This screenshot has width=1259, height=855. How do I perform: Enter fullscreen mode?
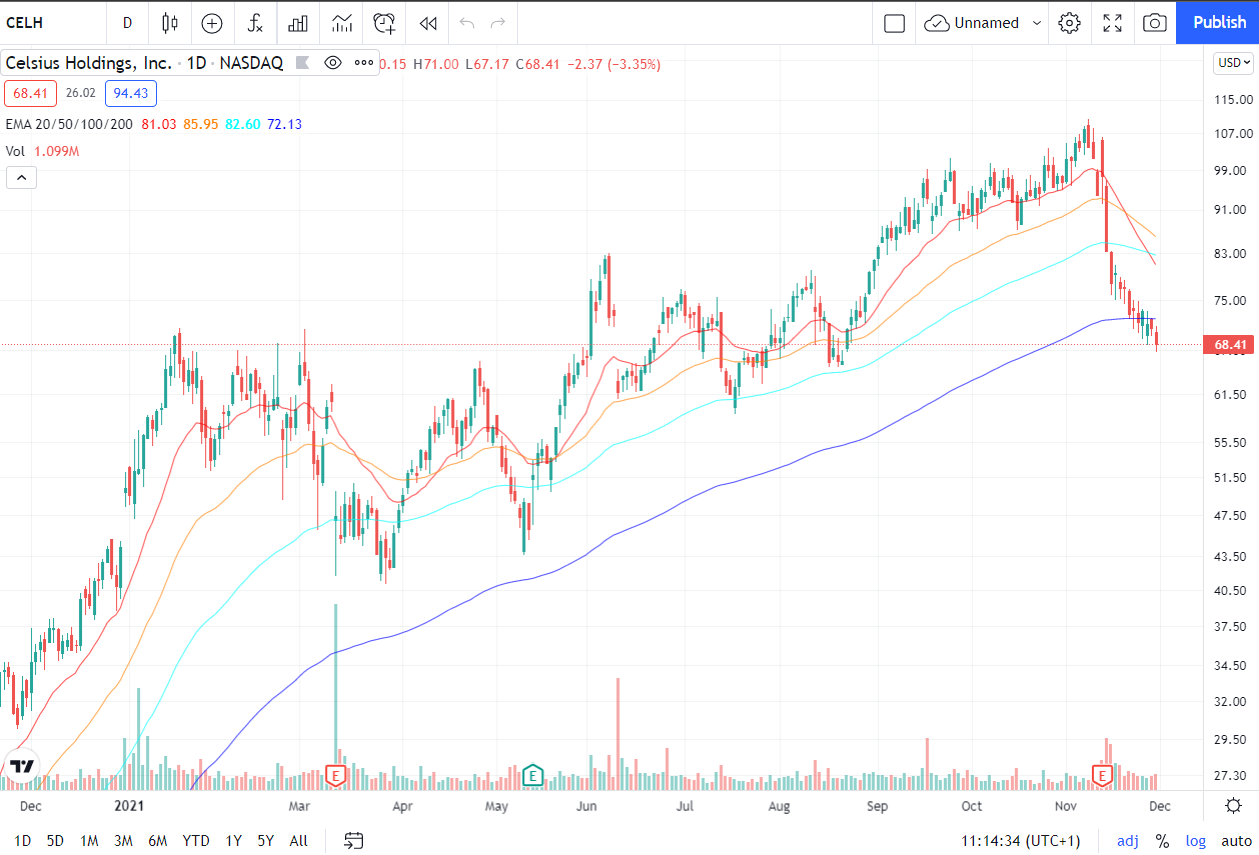click(1112, 22)
